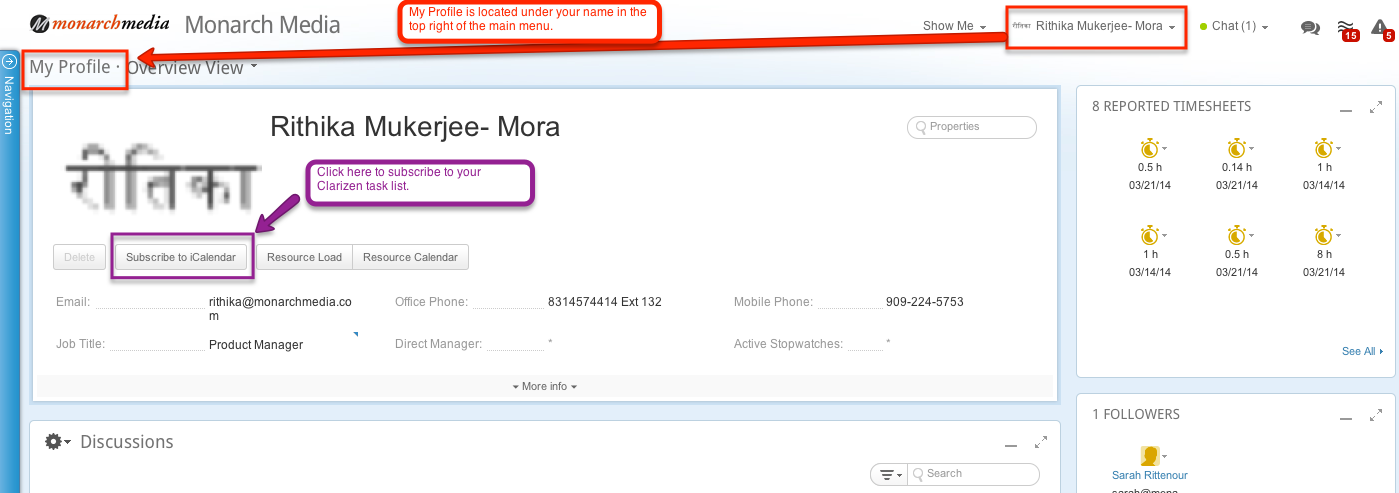Open the Resource Calendar view
This screenshot has height=493, width=1399.
410,257
